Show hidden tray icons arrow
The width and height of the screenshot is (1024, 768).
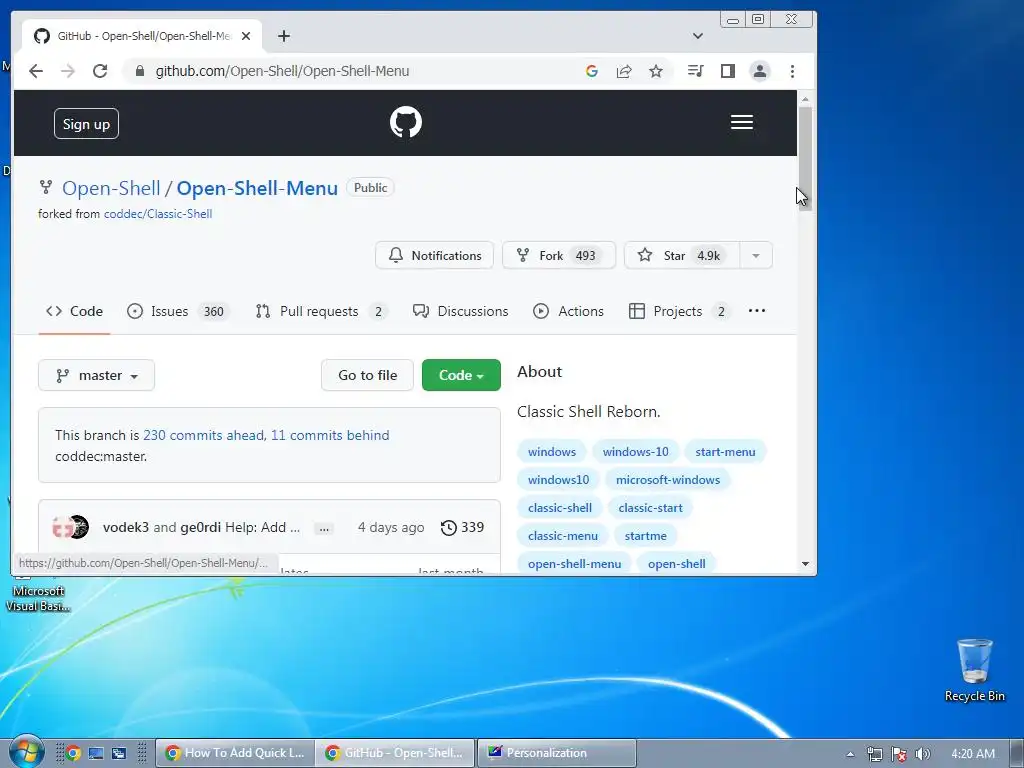click(850, 754)
